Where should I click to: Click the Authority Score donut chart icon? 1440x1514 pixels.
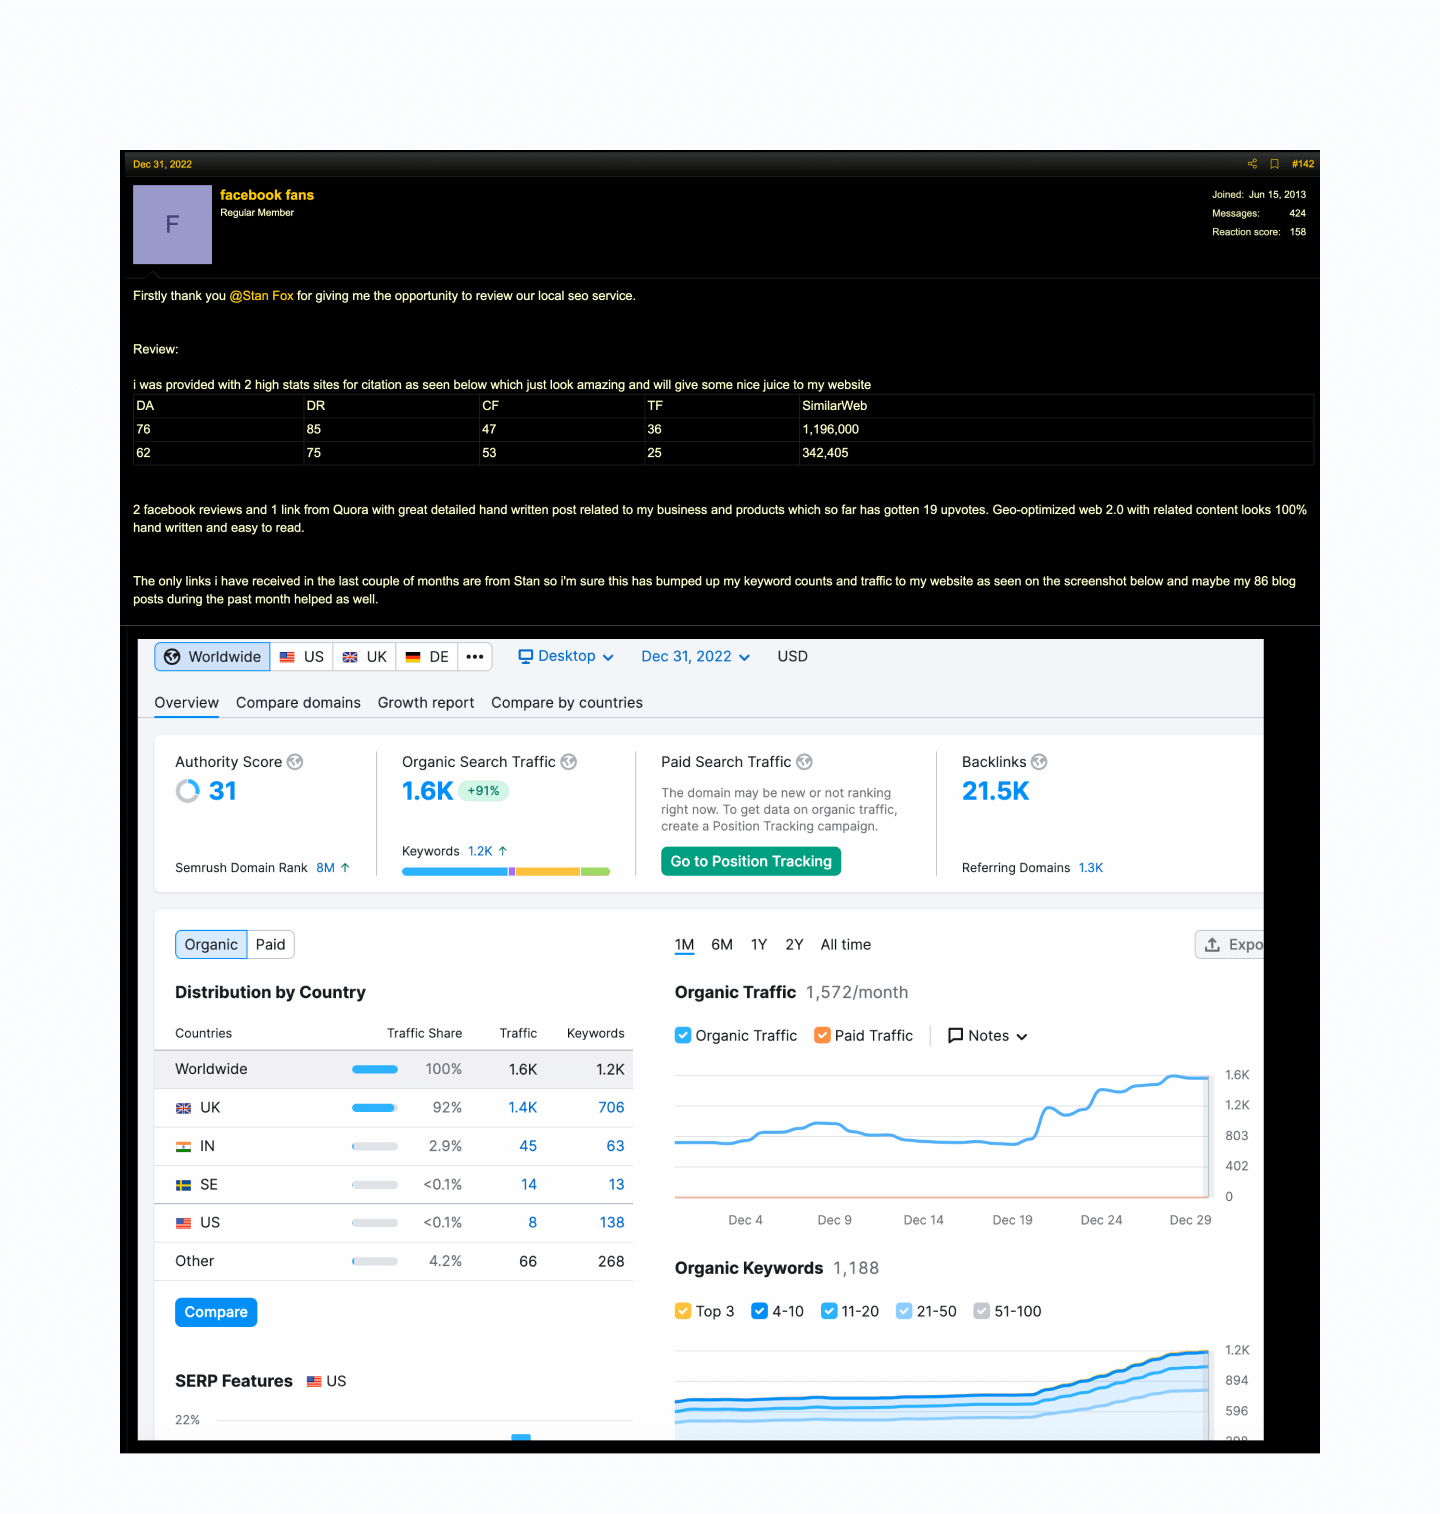(x=188, y=791)
